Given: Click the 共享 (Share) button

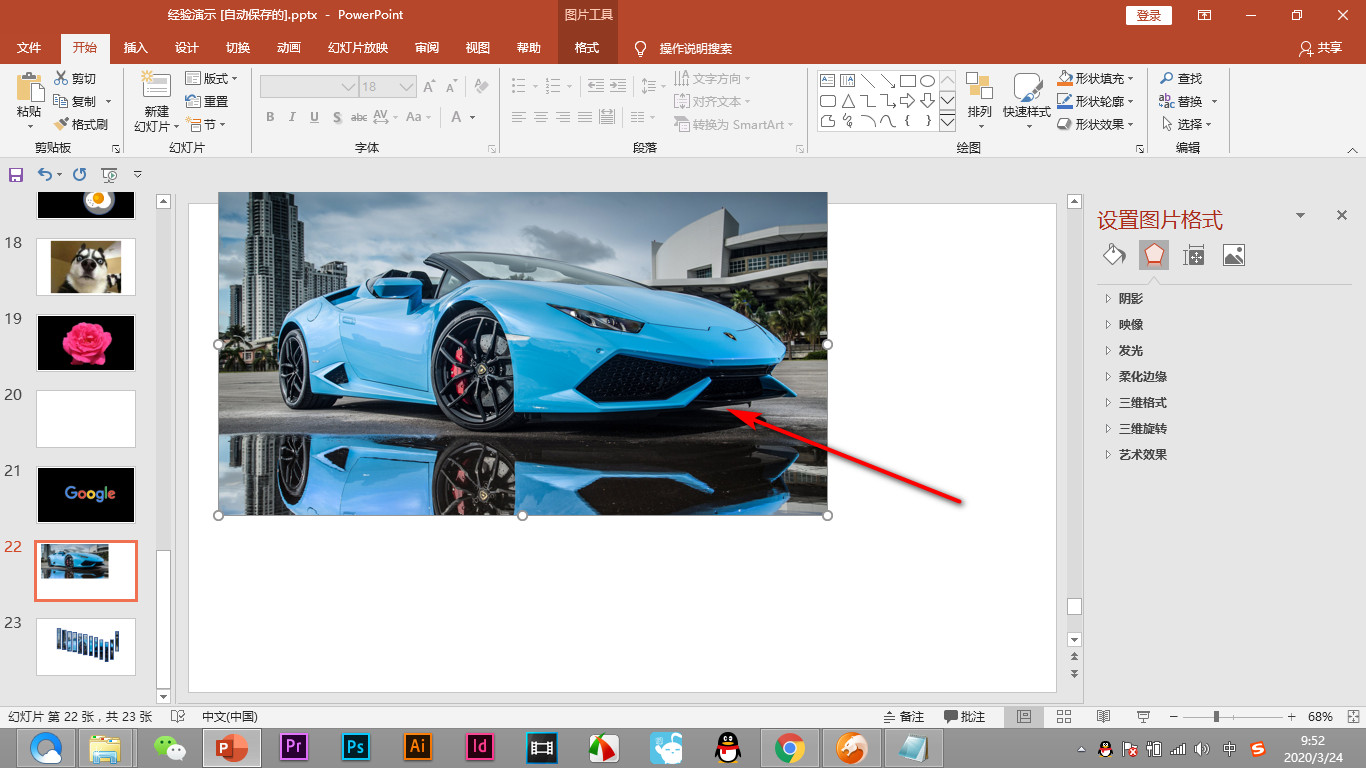Looking at the screenshot, I should [1320, 48].
